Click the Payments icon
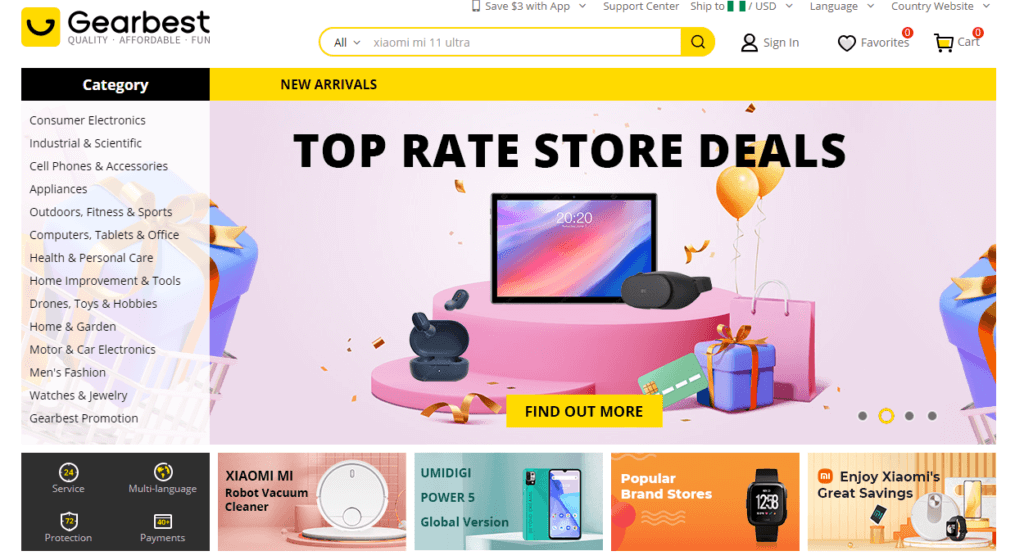Viewport: 1024px width, 560px height. coord(163,521)
